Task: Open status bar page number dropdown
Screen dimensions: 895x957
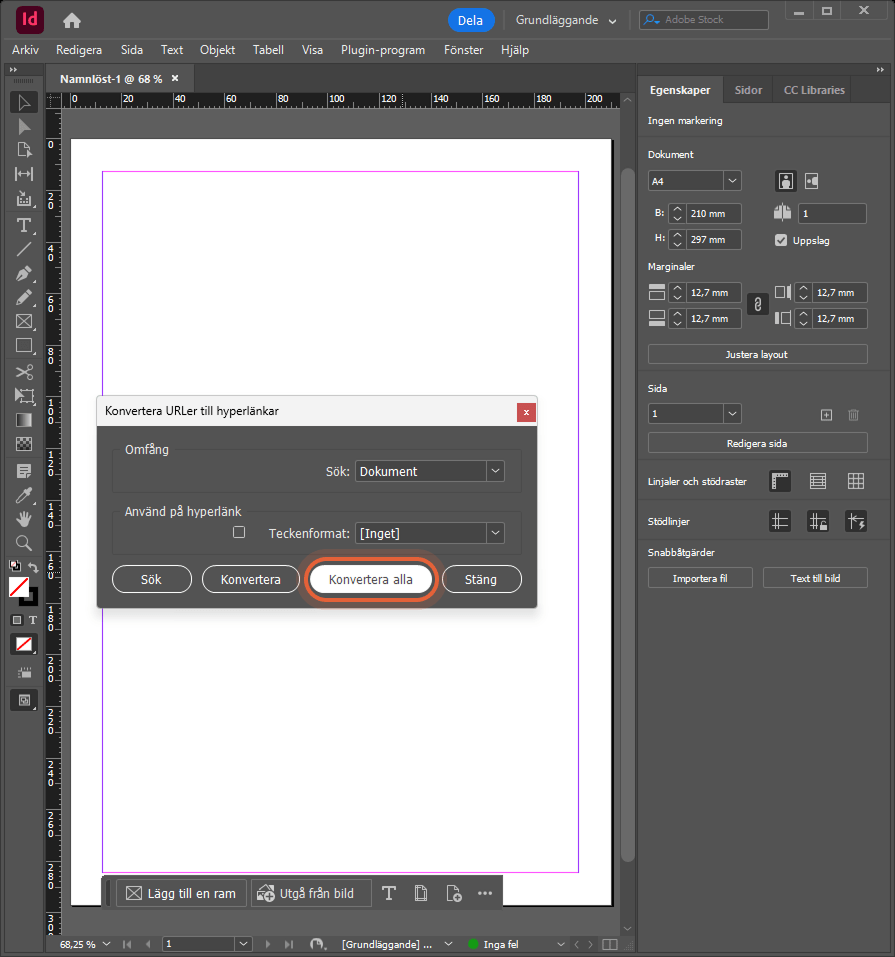Action: point(244,944)
